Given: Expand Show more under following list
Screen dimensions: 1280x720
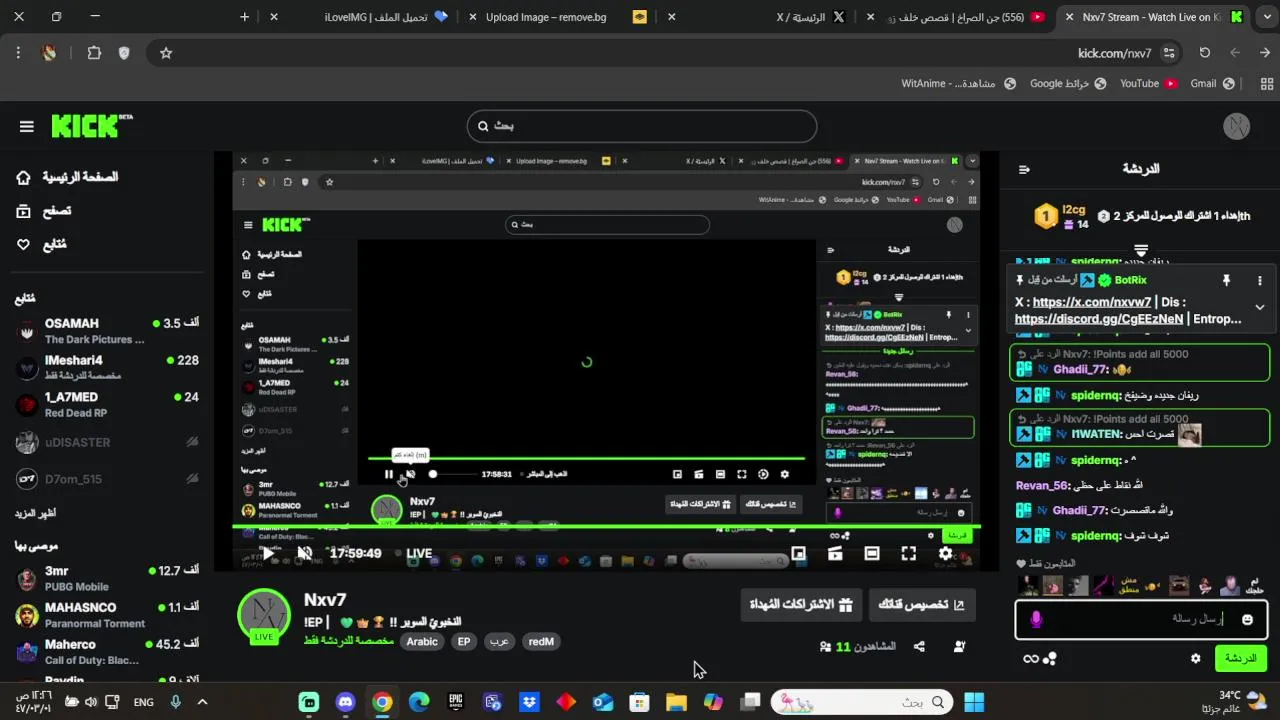Looking at the screenshot, I should pos(35,513).
